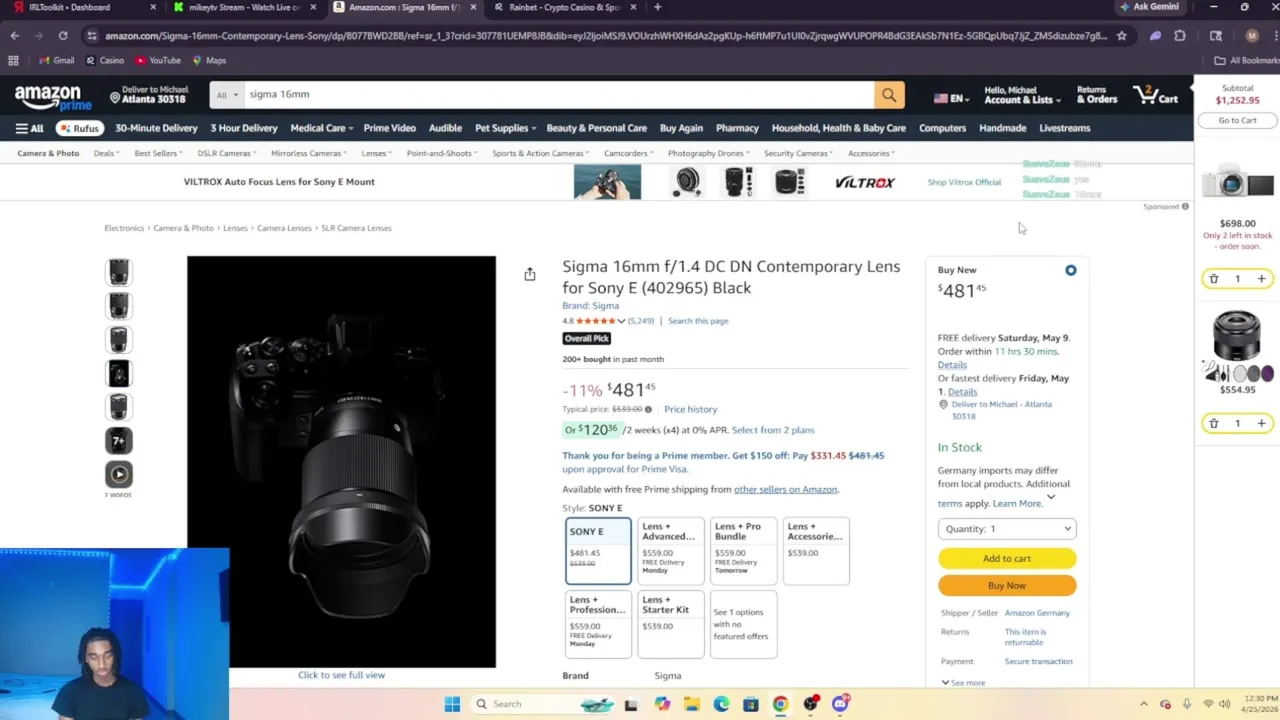Open Microsoft Store from taskbar
The height and width of the screenshot is (720, 1280).
[x=751, y=704]
